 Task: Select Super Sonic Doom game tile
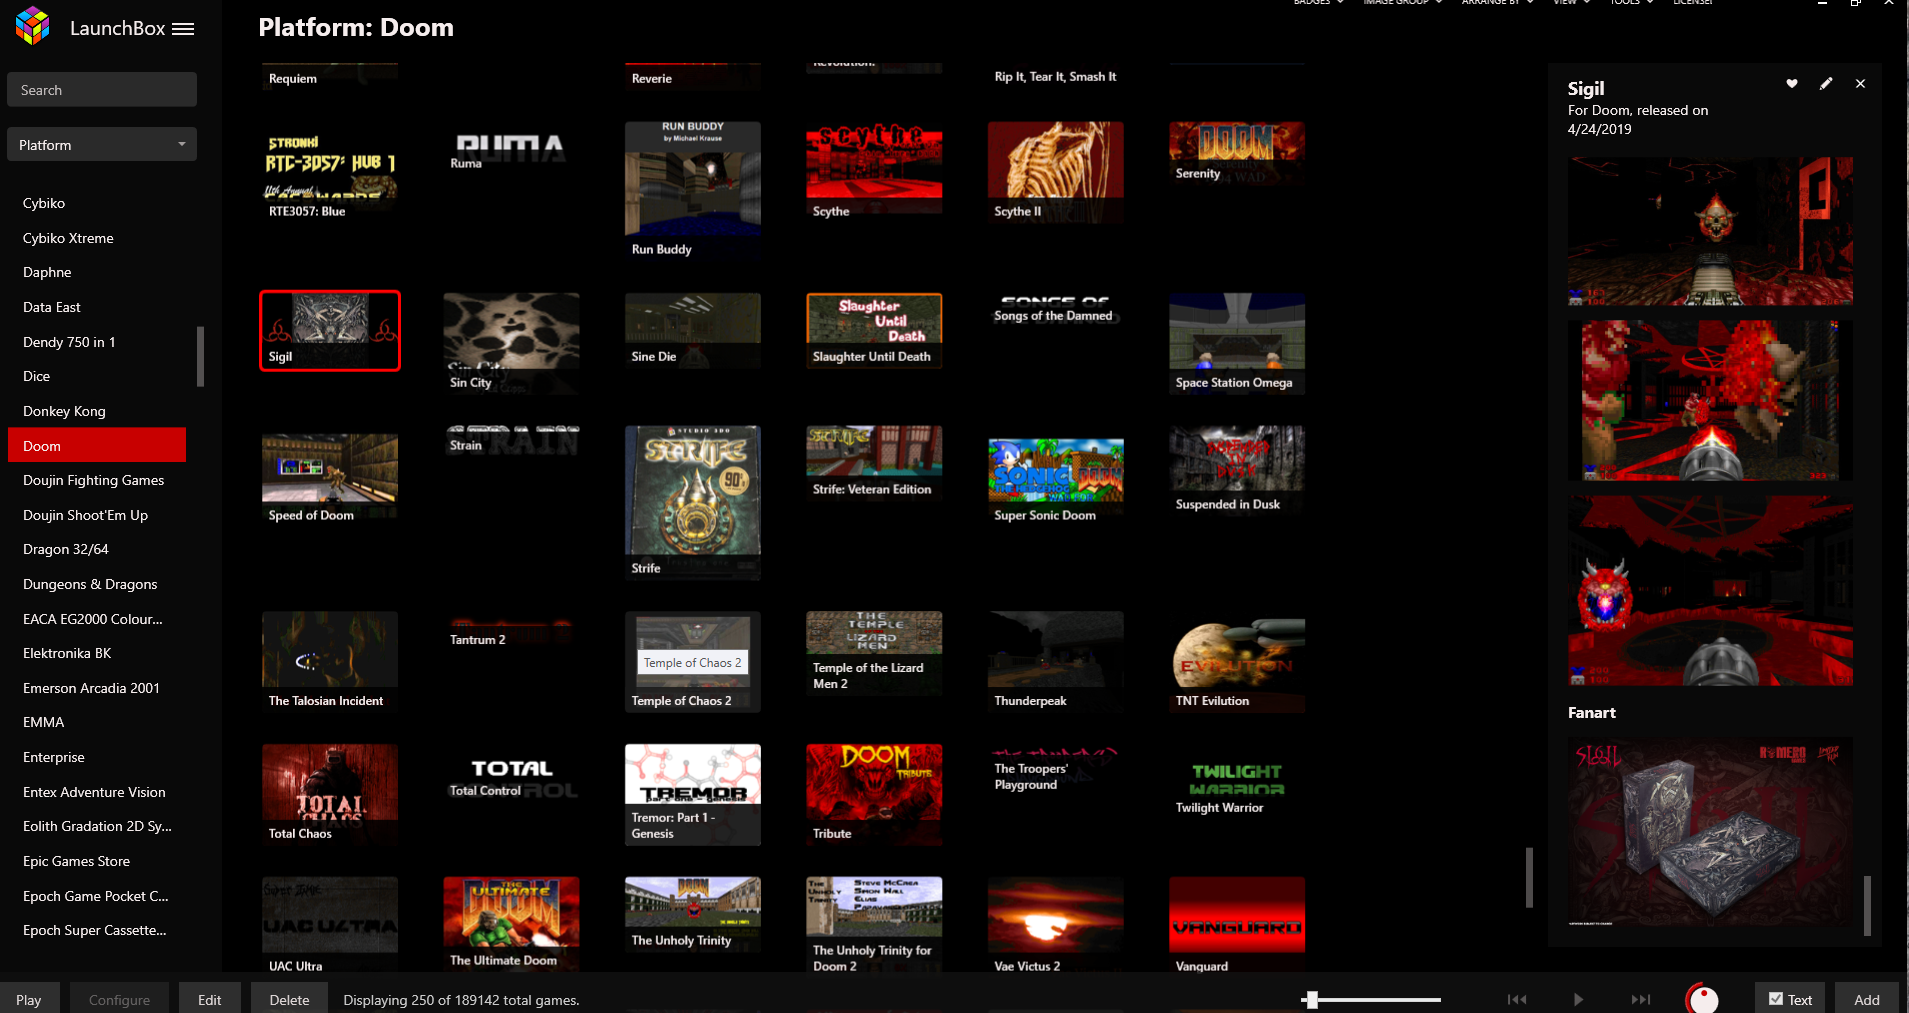1056,482
